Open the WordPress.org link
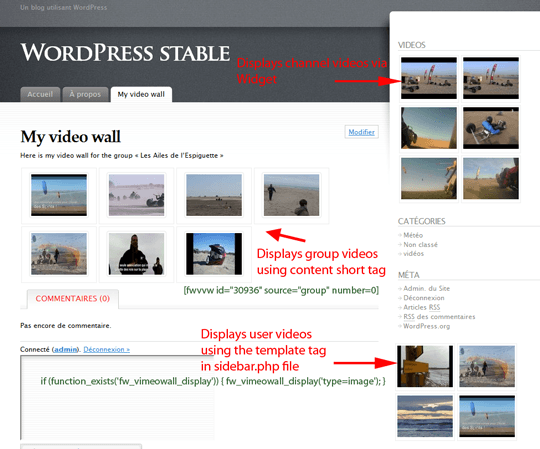This screenshot has width=540, height=449. click(x=426, y=326)
